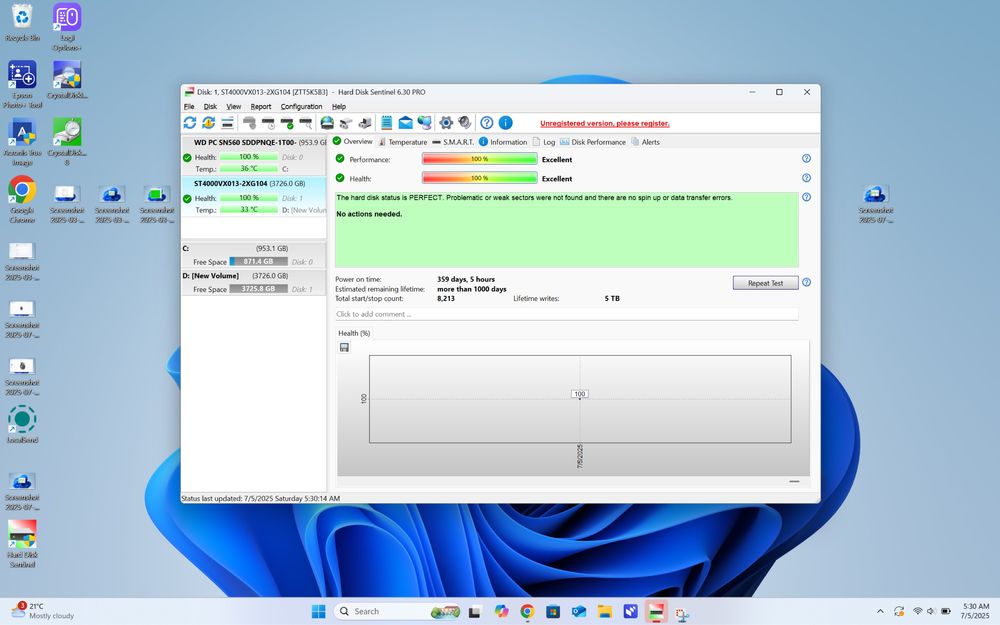Select the ST4000VX013-2XG104 disk entry

(x=254, y=196)
